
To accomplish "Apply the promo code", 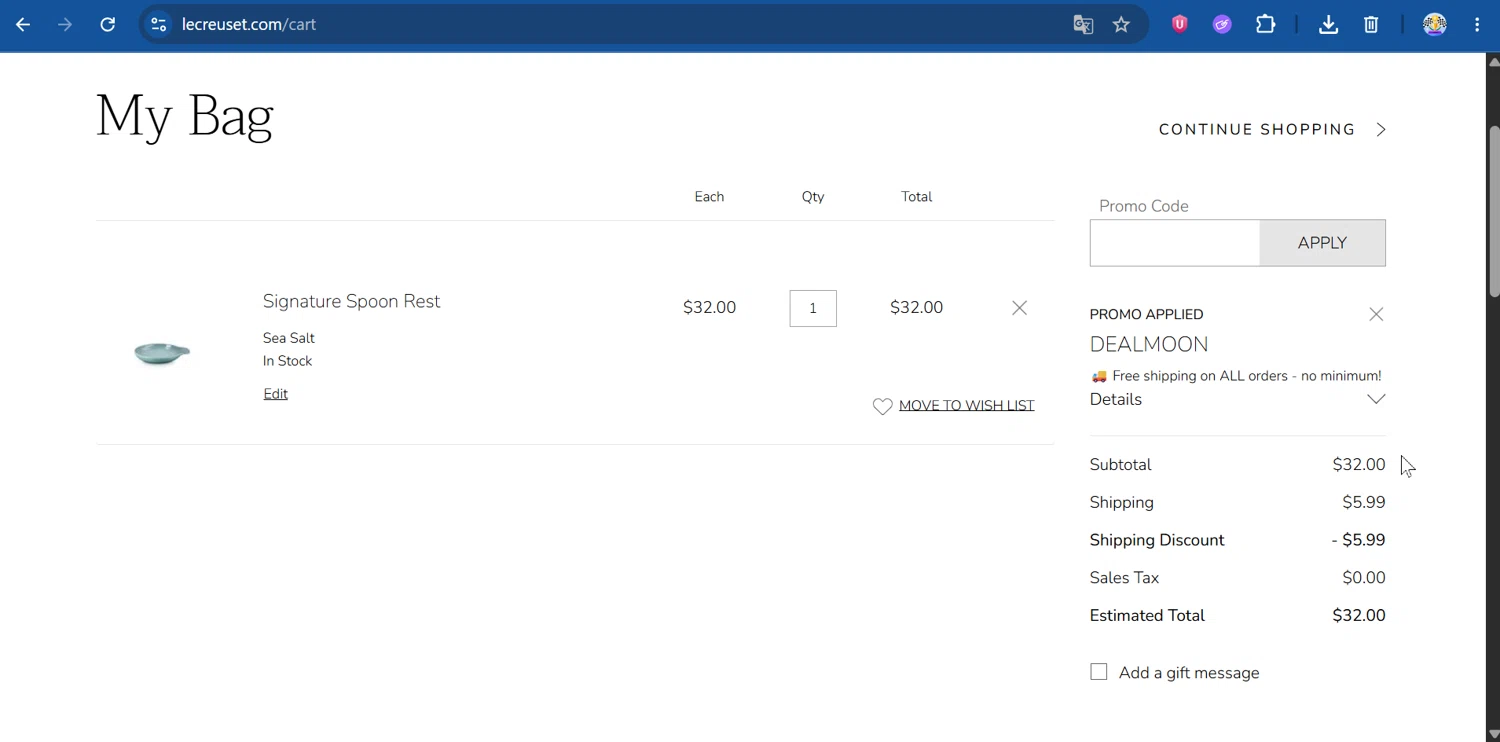I will (1322, 243).
